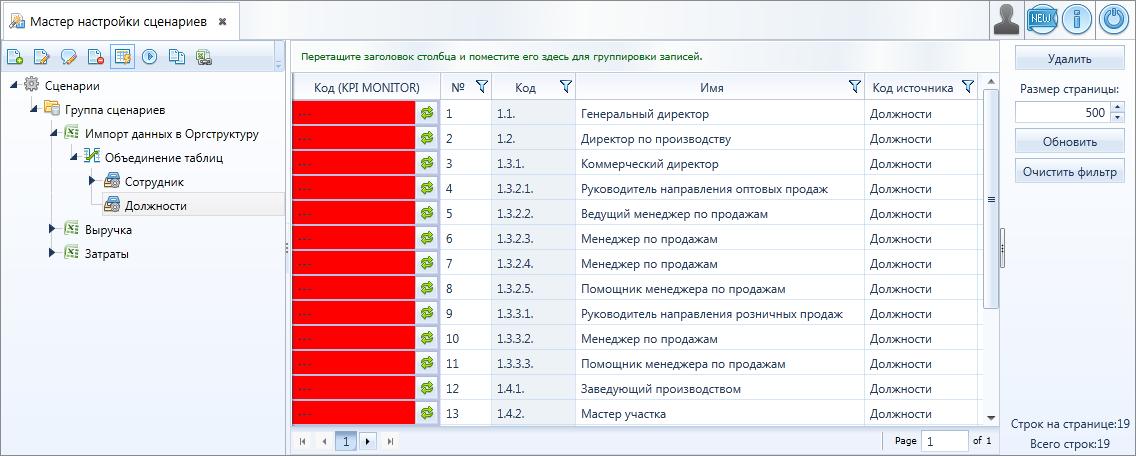Click refresh icon in row number 7

[427, 263]
